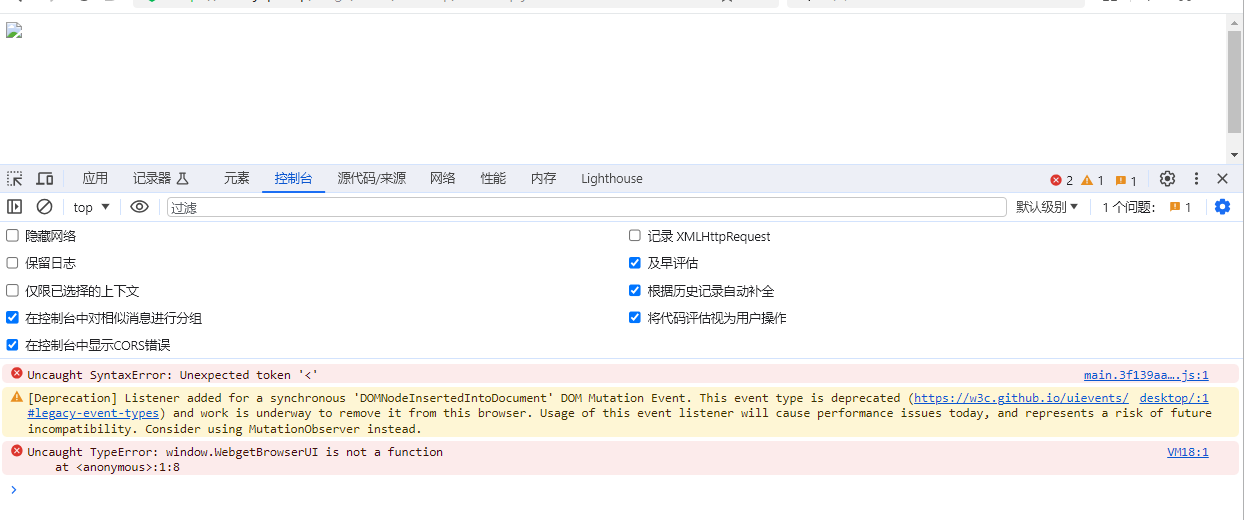Image resolution: width=1244 pixels, height=520 pixels.
Task: Open the 记录器 tab
Action: [x=161, y=179]
